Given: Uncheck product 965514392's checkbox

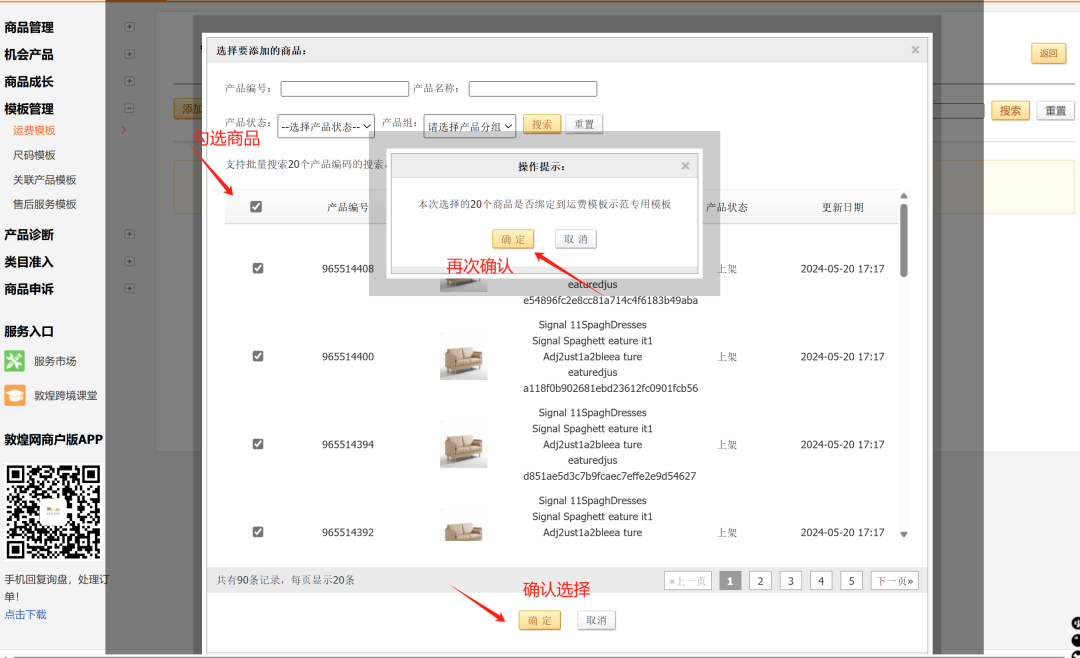Looking at the screenshot, I should [x=257, y=531].
